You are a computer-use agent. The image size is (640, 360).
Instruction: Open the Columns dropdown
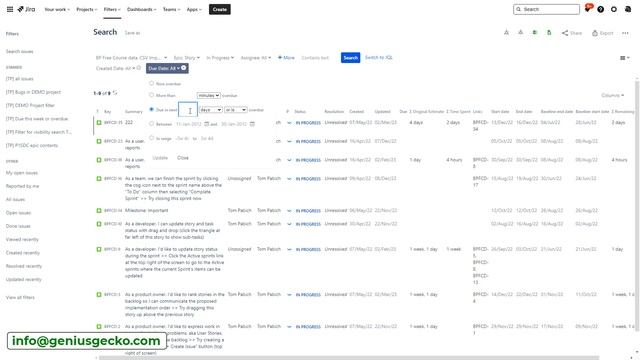tap(612, 96)
